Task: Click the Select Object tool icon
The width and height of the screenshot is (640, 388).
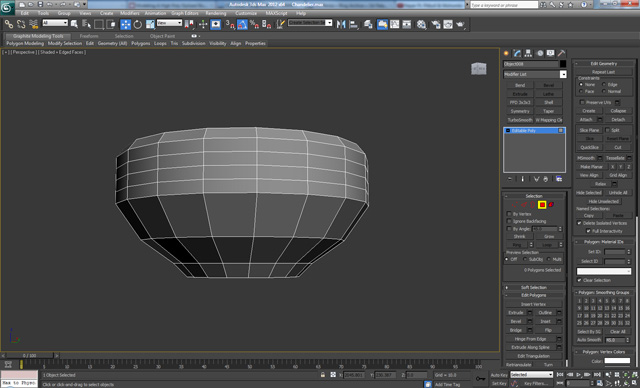Action: [x=74, y=24]
